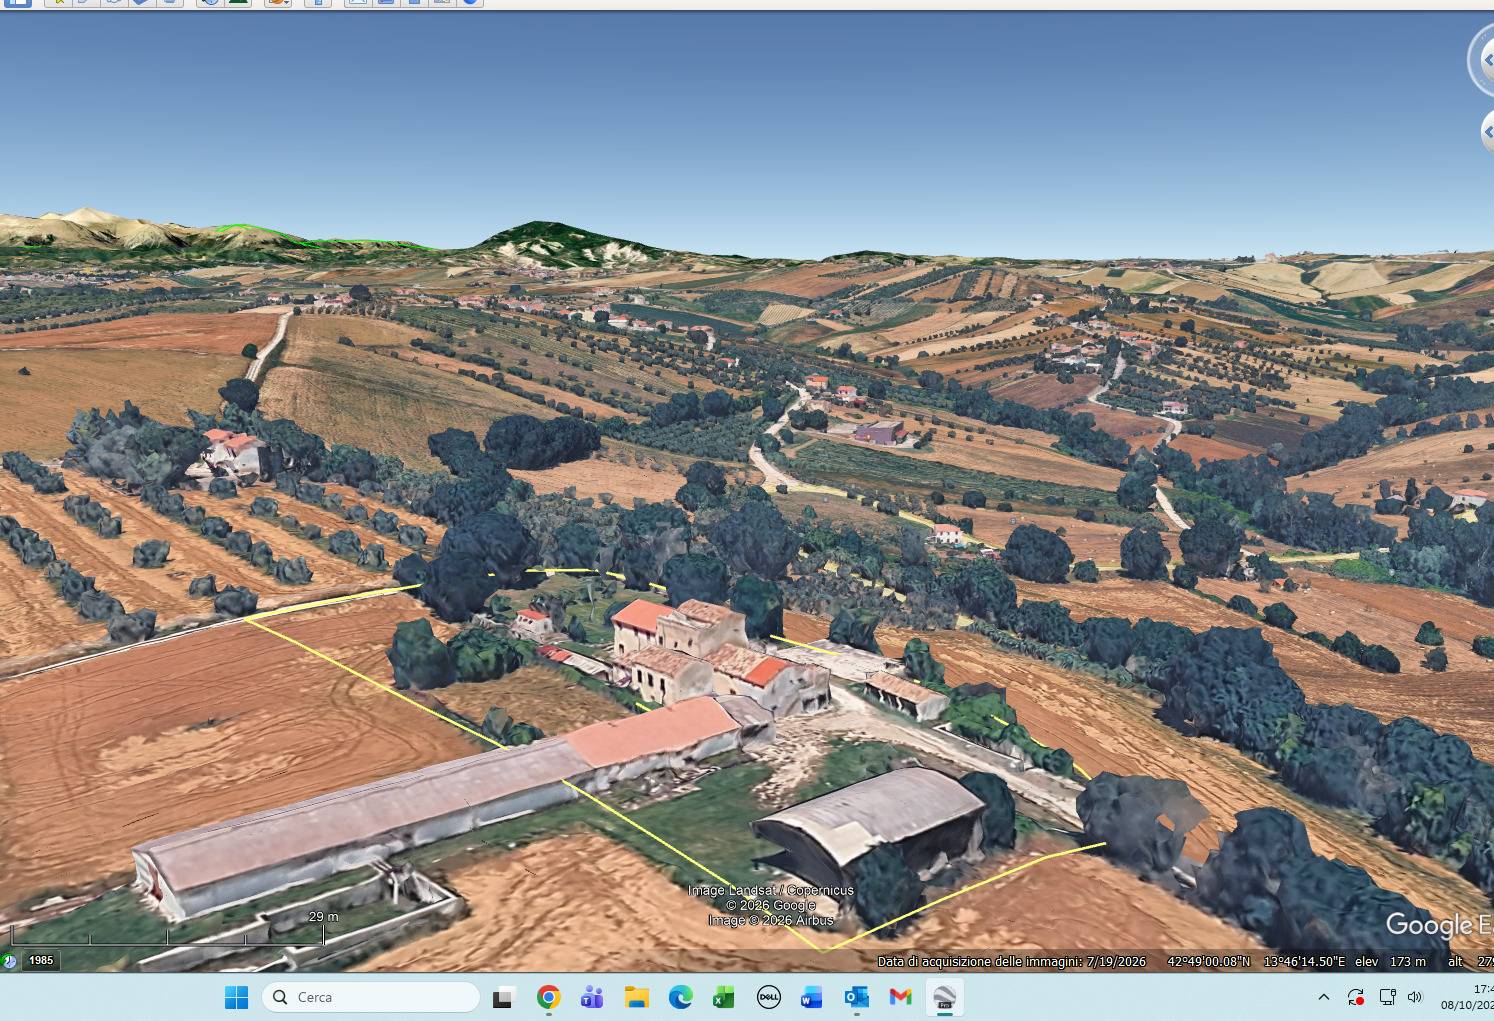
Task: Show hidden system tray icons
Action: tap(1324, 997)
